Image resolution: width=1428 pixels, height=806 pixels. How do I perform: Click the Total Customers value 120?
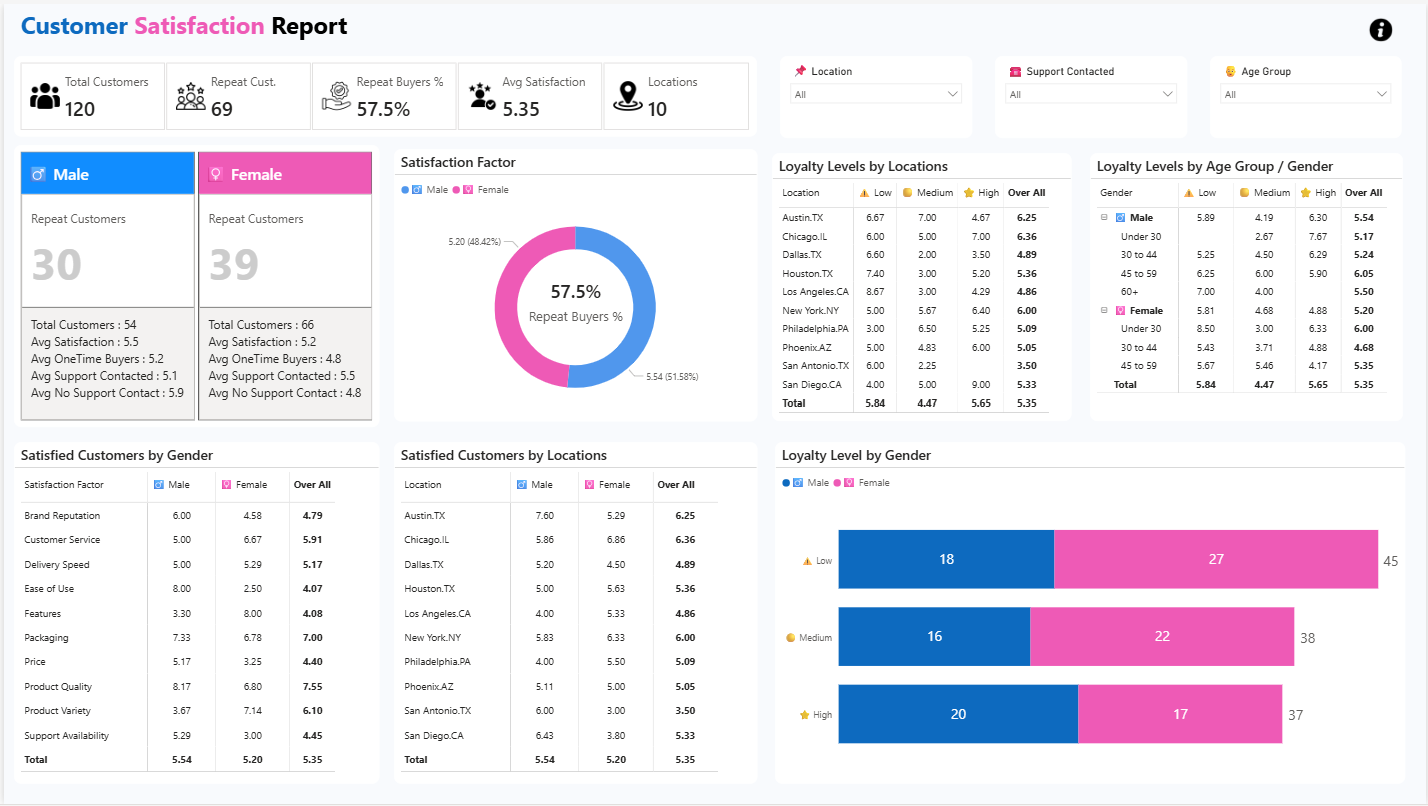[80, 109]
